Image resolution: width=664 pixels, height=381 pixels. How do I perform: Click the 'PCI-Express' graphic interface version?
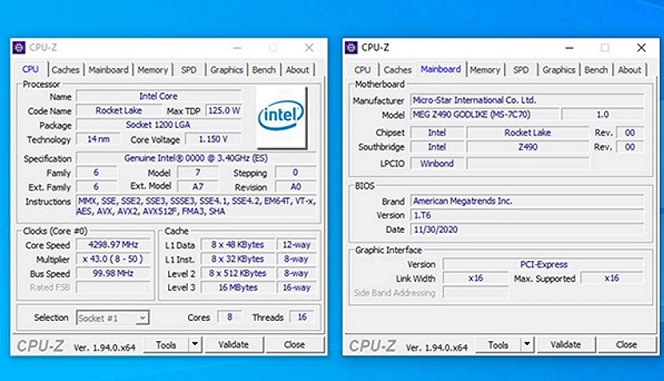coord(543,265)
